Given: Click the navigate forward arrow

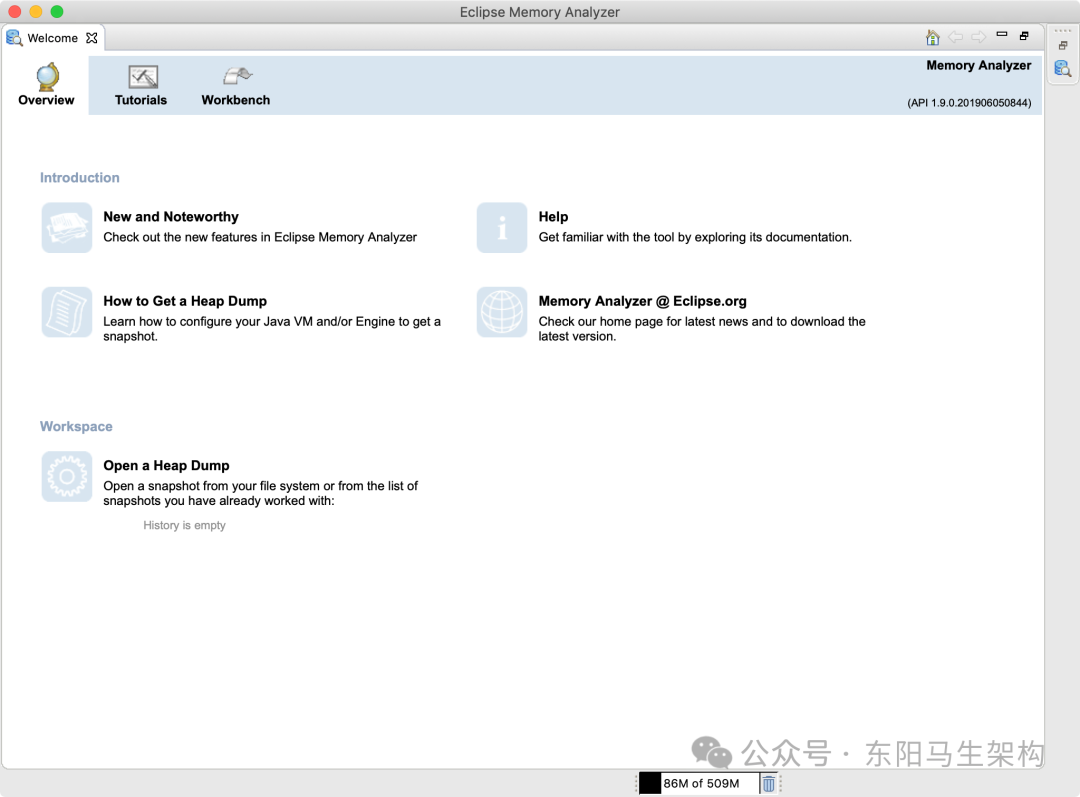Looking at the screenshot, I should [x=979, y=37].
